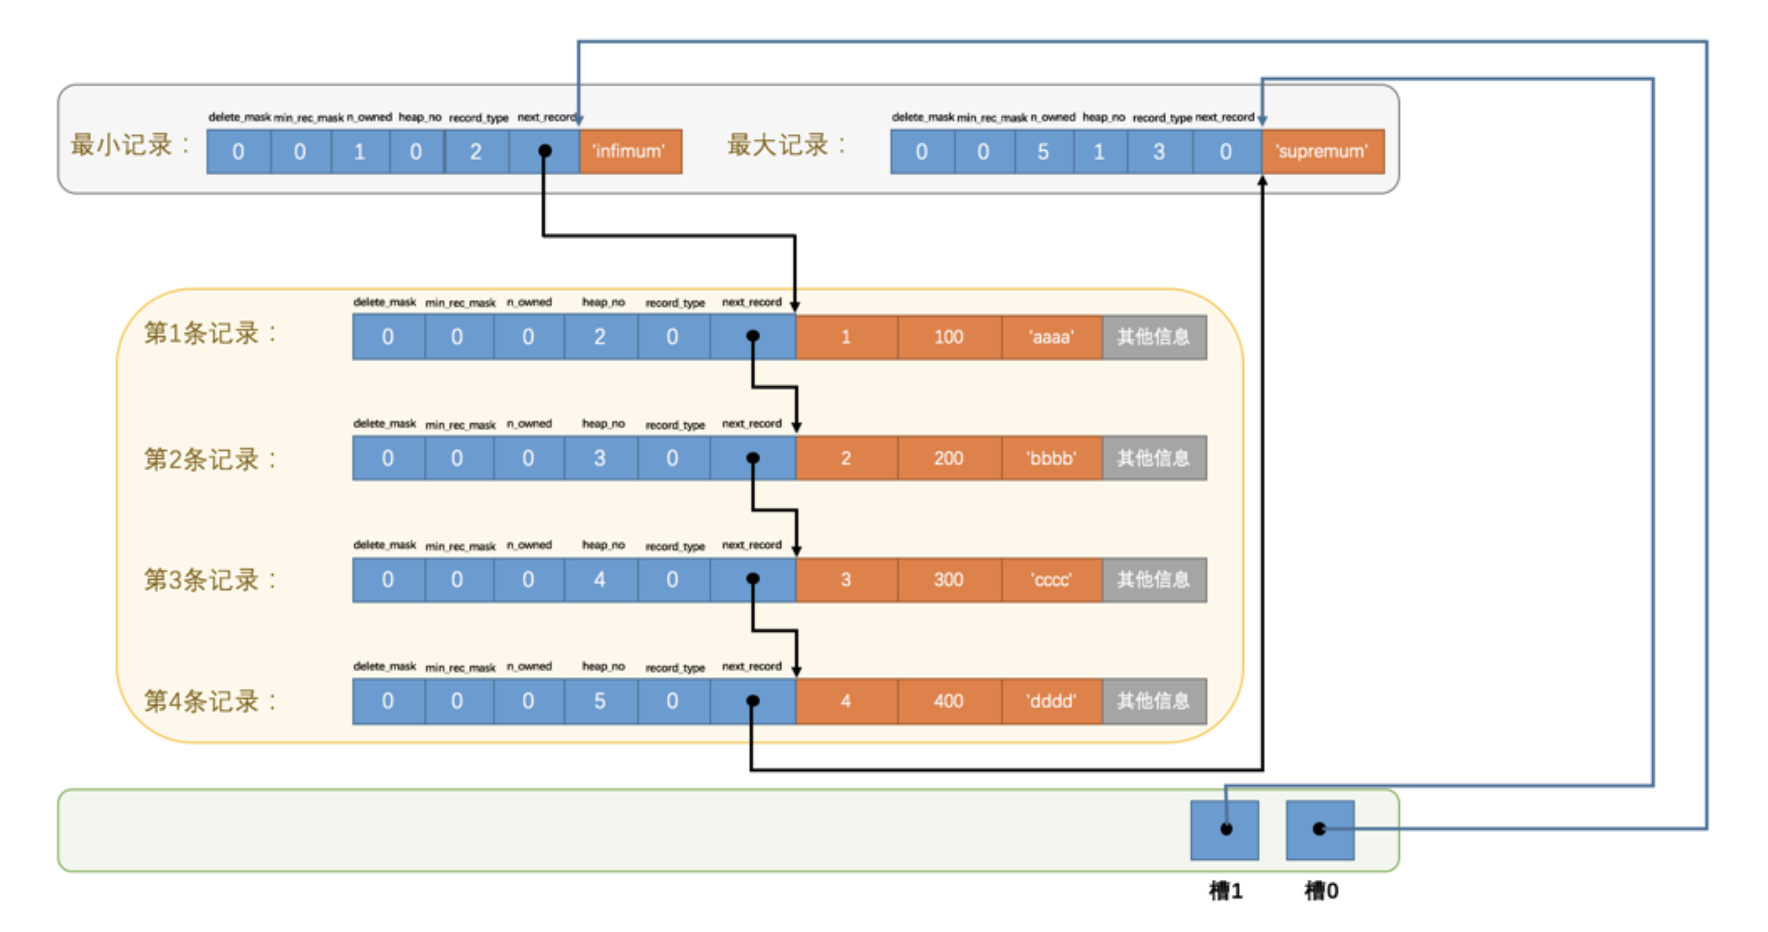Click the cell with value 100
The width and height of the screenshot is (1768, 932).
click(x=948, y=337)
